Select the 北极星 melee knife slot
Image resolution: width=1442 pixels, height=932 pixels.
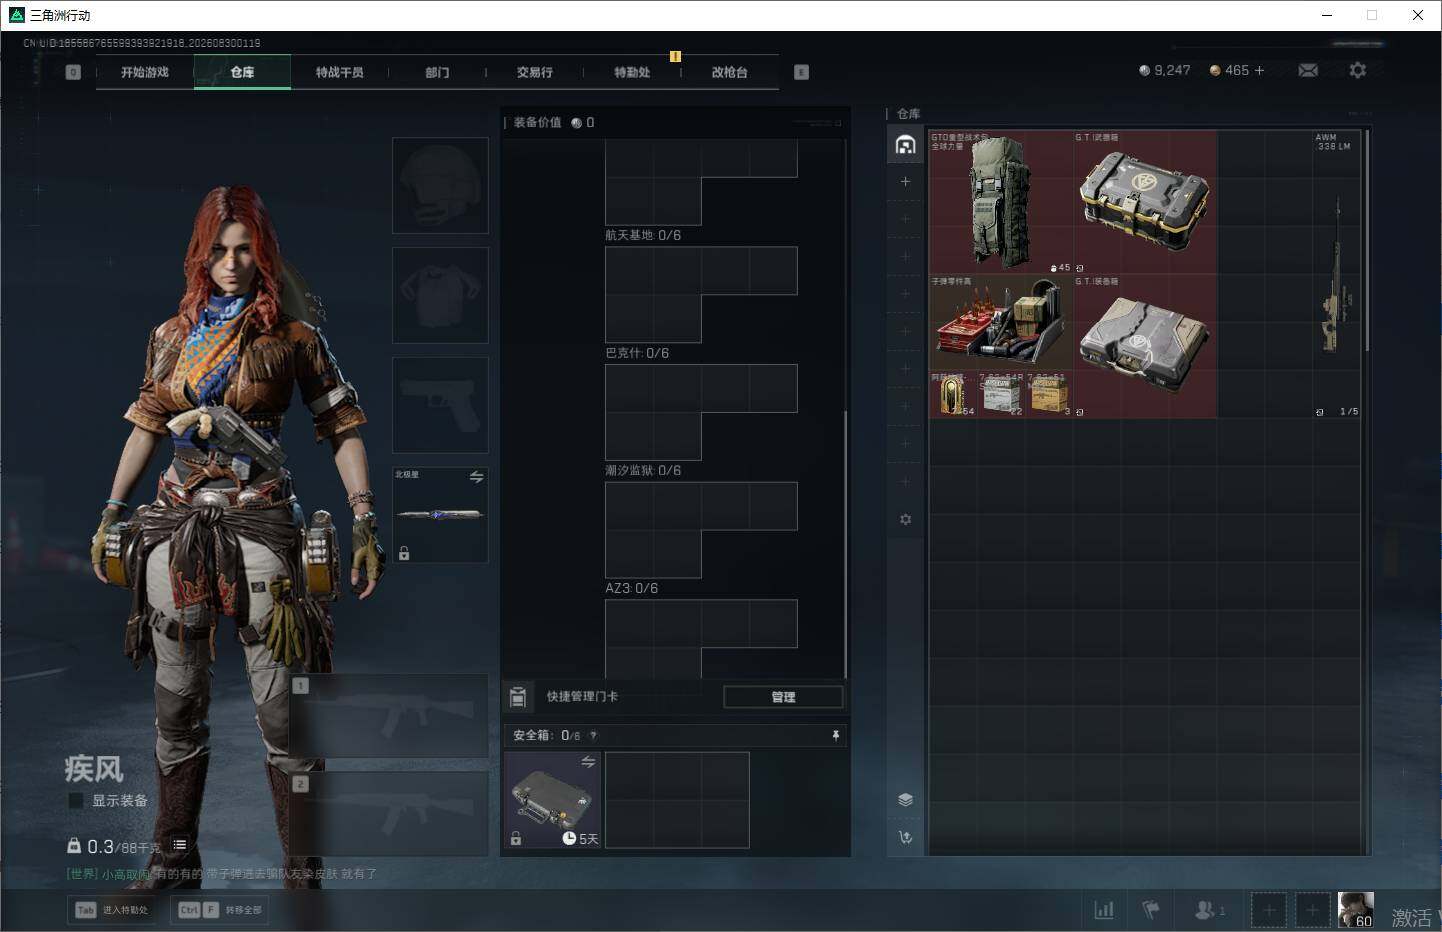pos(440,515)
